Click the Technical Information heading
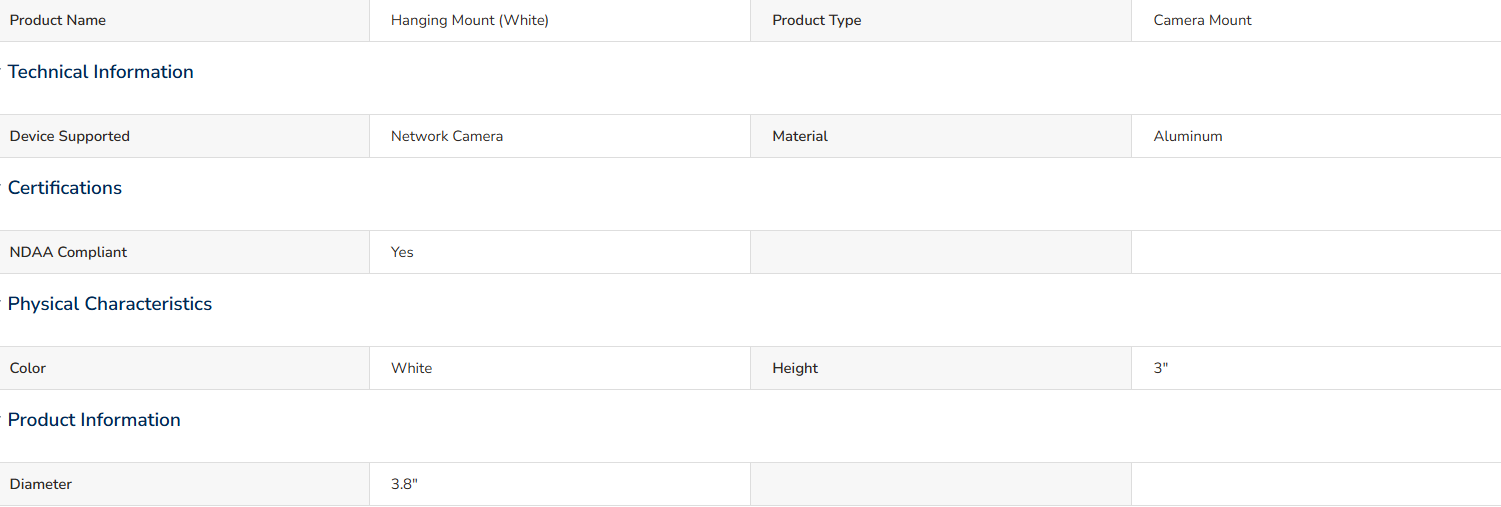This screenshot has height=507, width=1501. click(x=101, y=72)
